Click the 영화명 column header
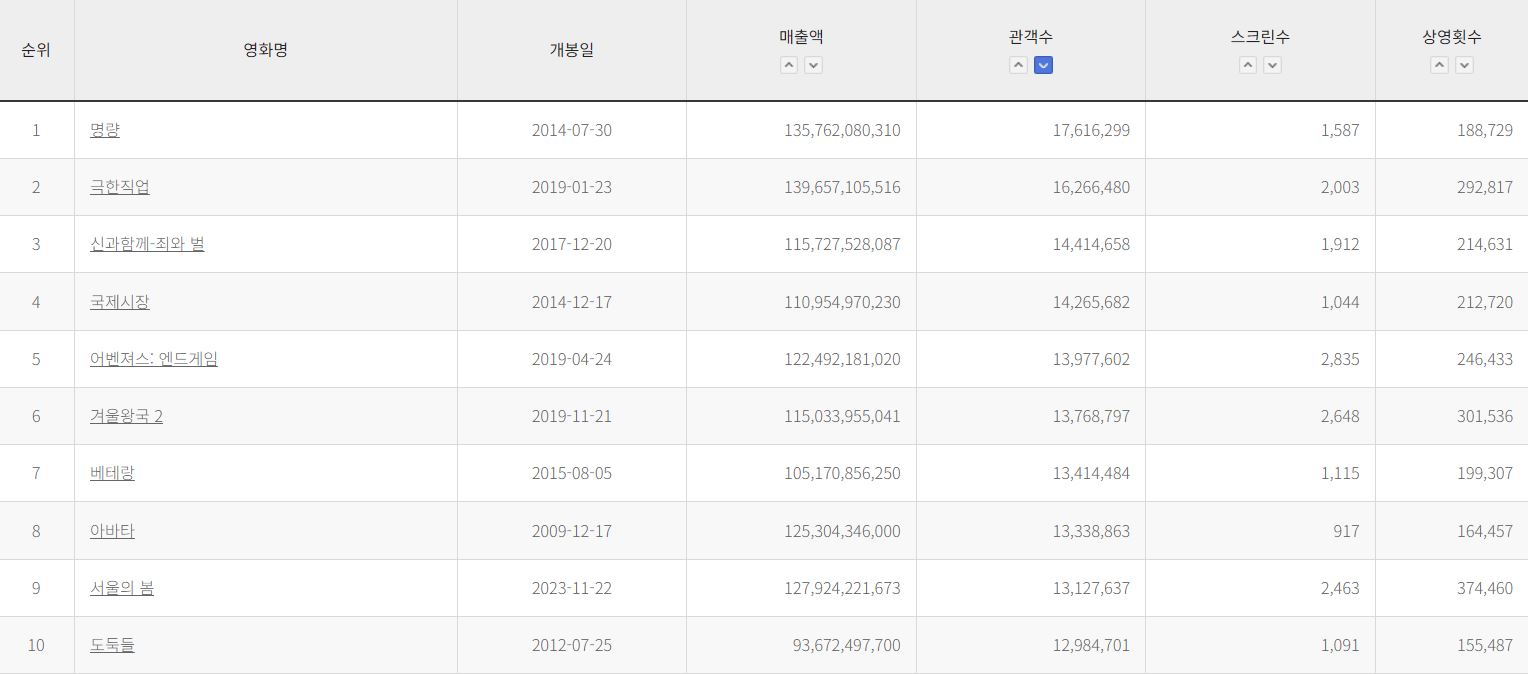Screen dimensions: 1537x674 pyautogui.click(x=266, y=50)
